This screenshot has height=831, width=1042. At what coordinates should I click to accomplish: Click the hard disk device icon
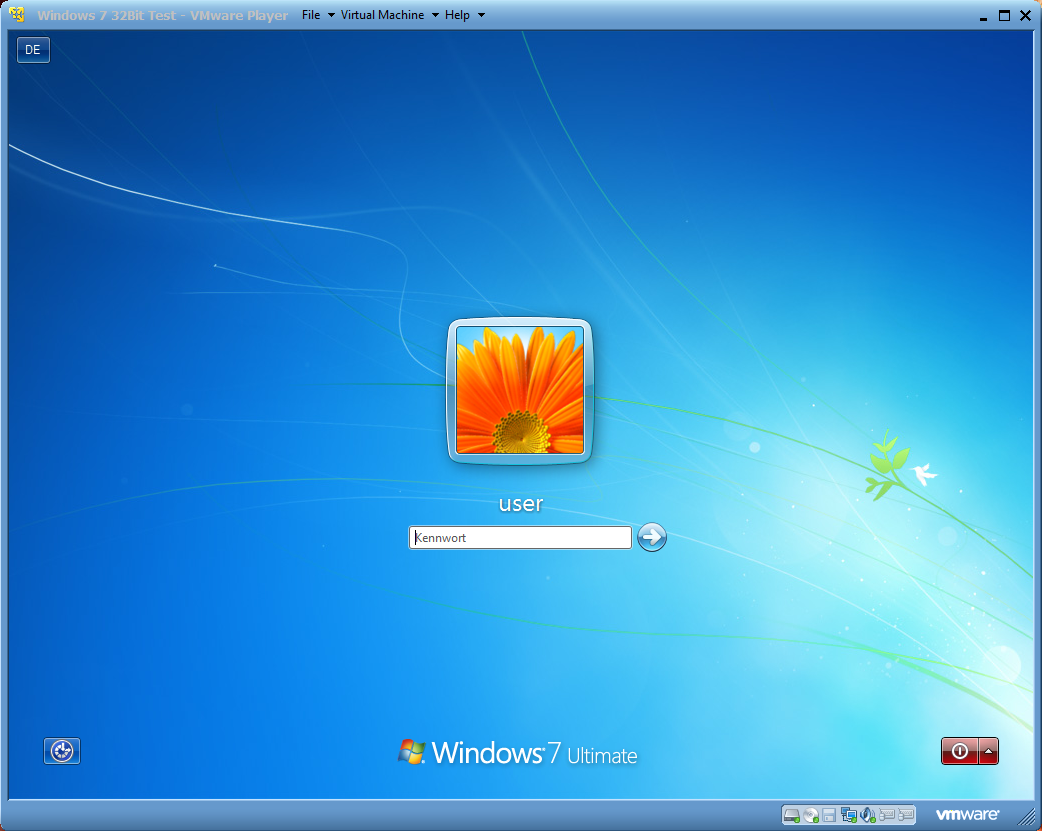pyautogui.click(x=791, y=814)
